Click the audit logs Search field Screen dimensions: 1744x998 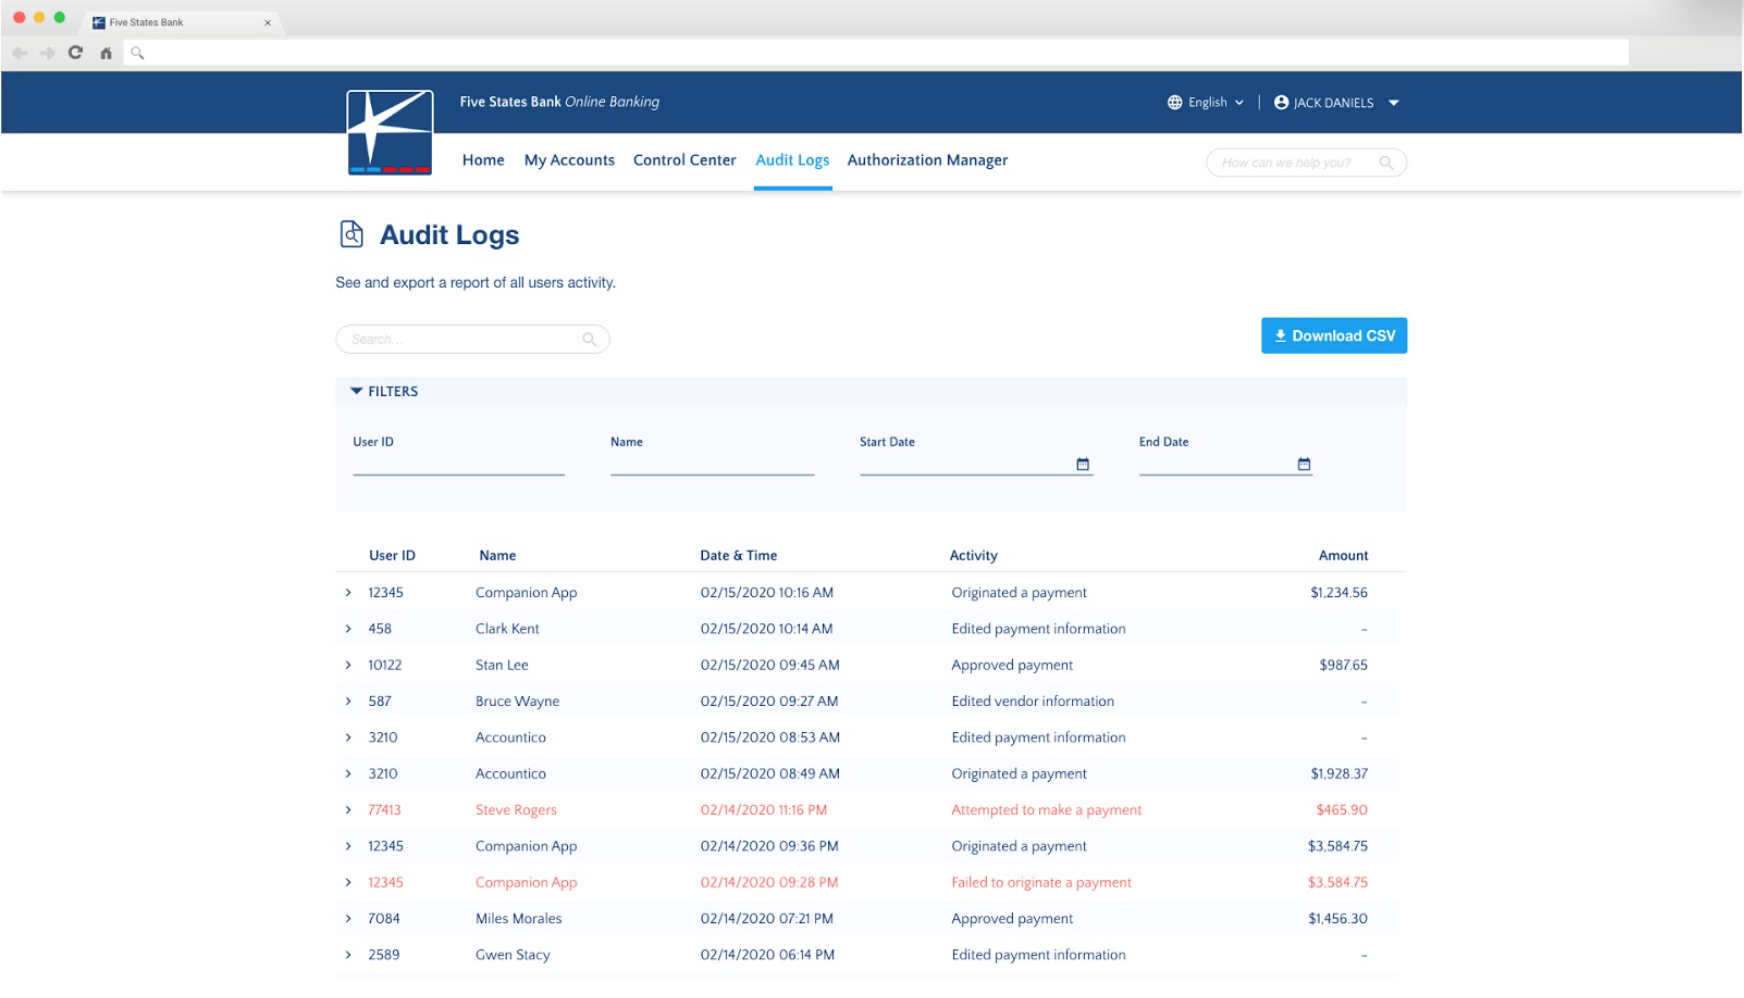pyautogui.click(x=472, y=339)
